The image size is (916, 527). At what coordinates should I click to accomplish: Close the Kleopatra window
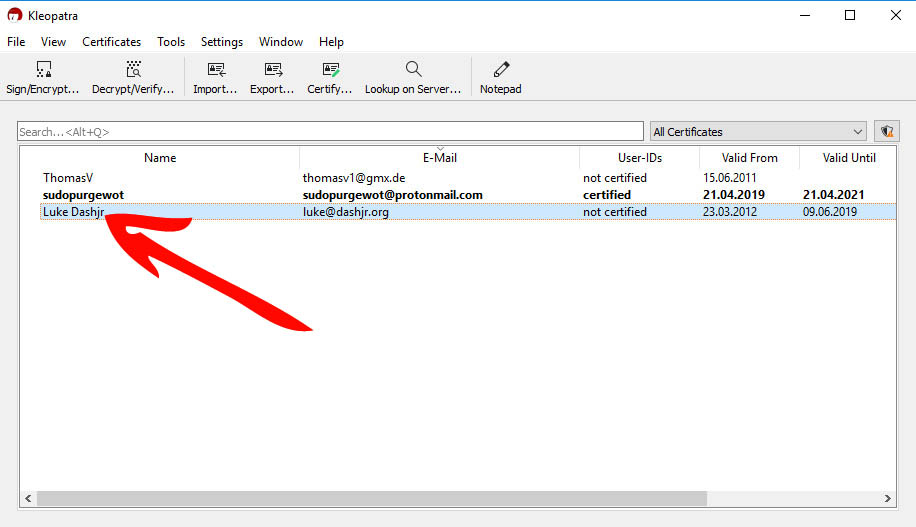click(896, 15)
